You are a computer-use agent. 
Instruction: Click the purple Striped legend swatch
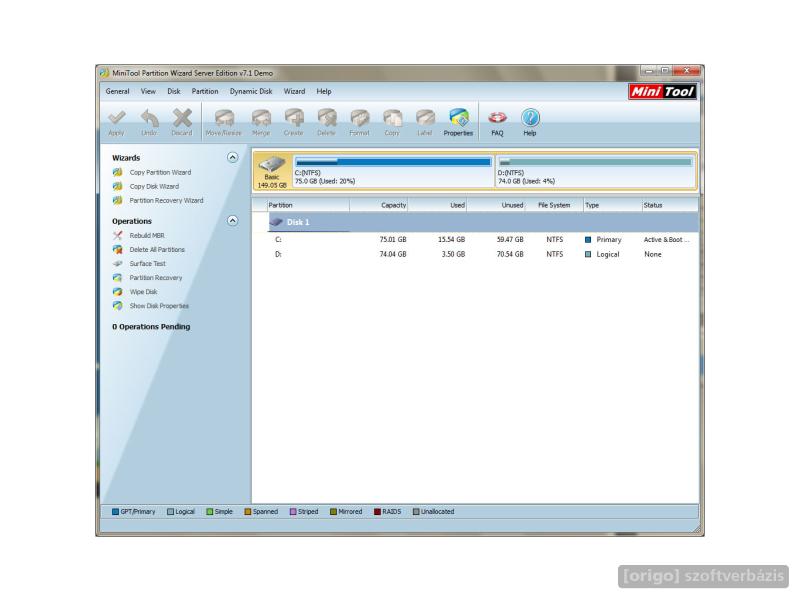click(293, 512)
